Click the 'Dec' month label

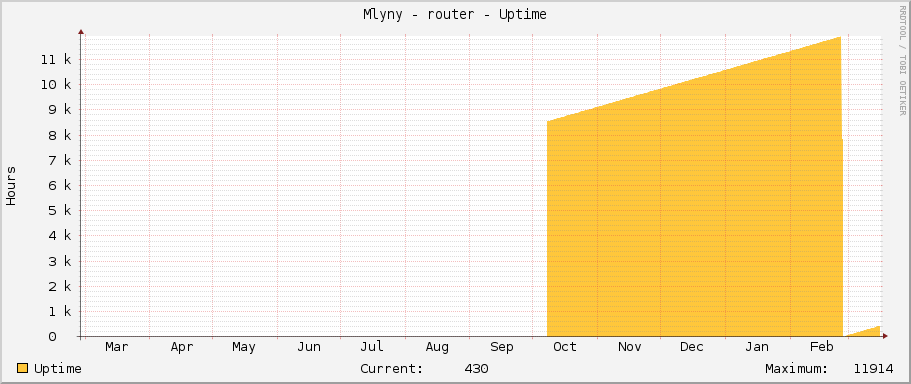(692, 347)
